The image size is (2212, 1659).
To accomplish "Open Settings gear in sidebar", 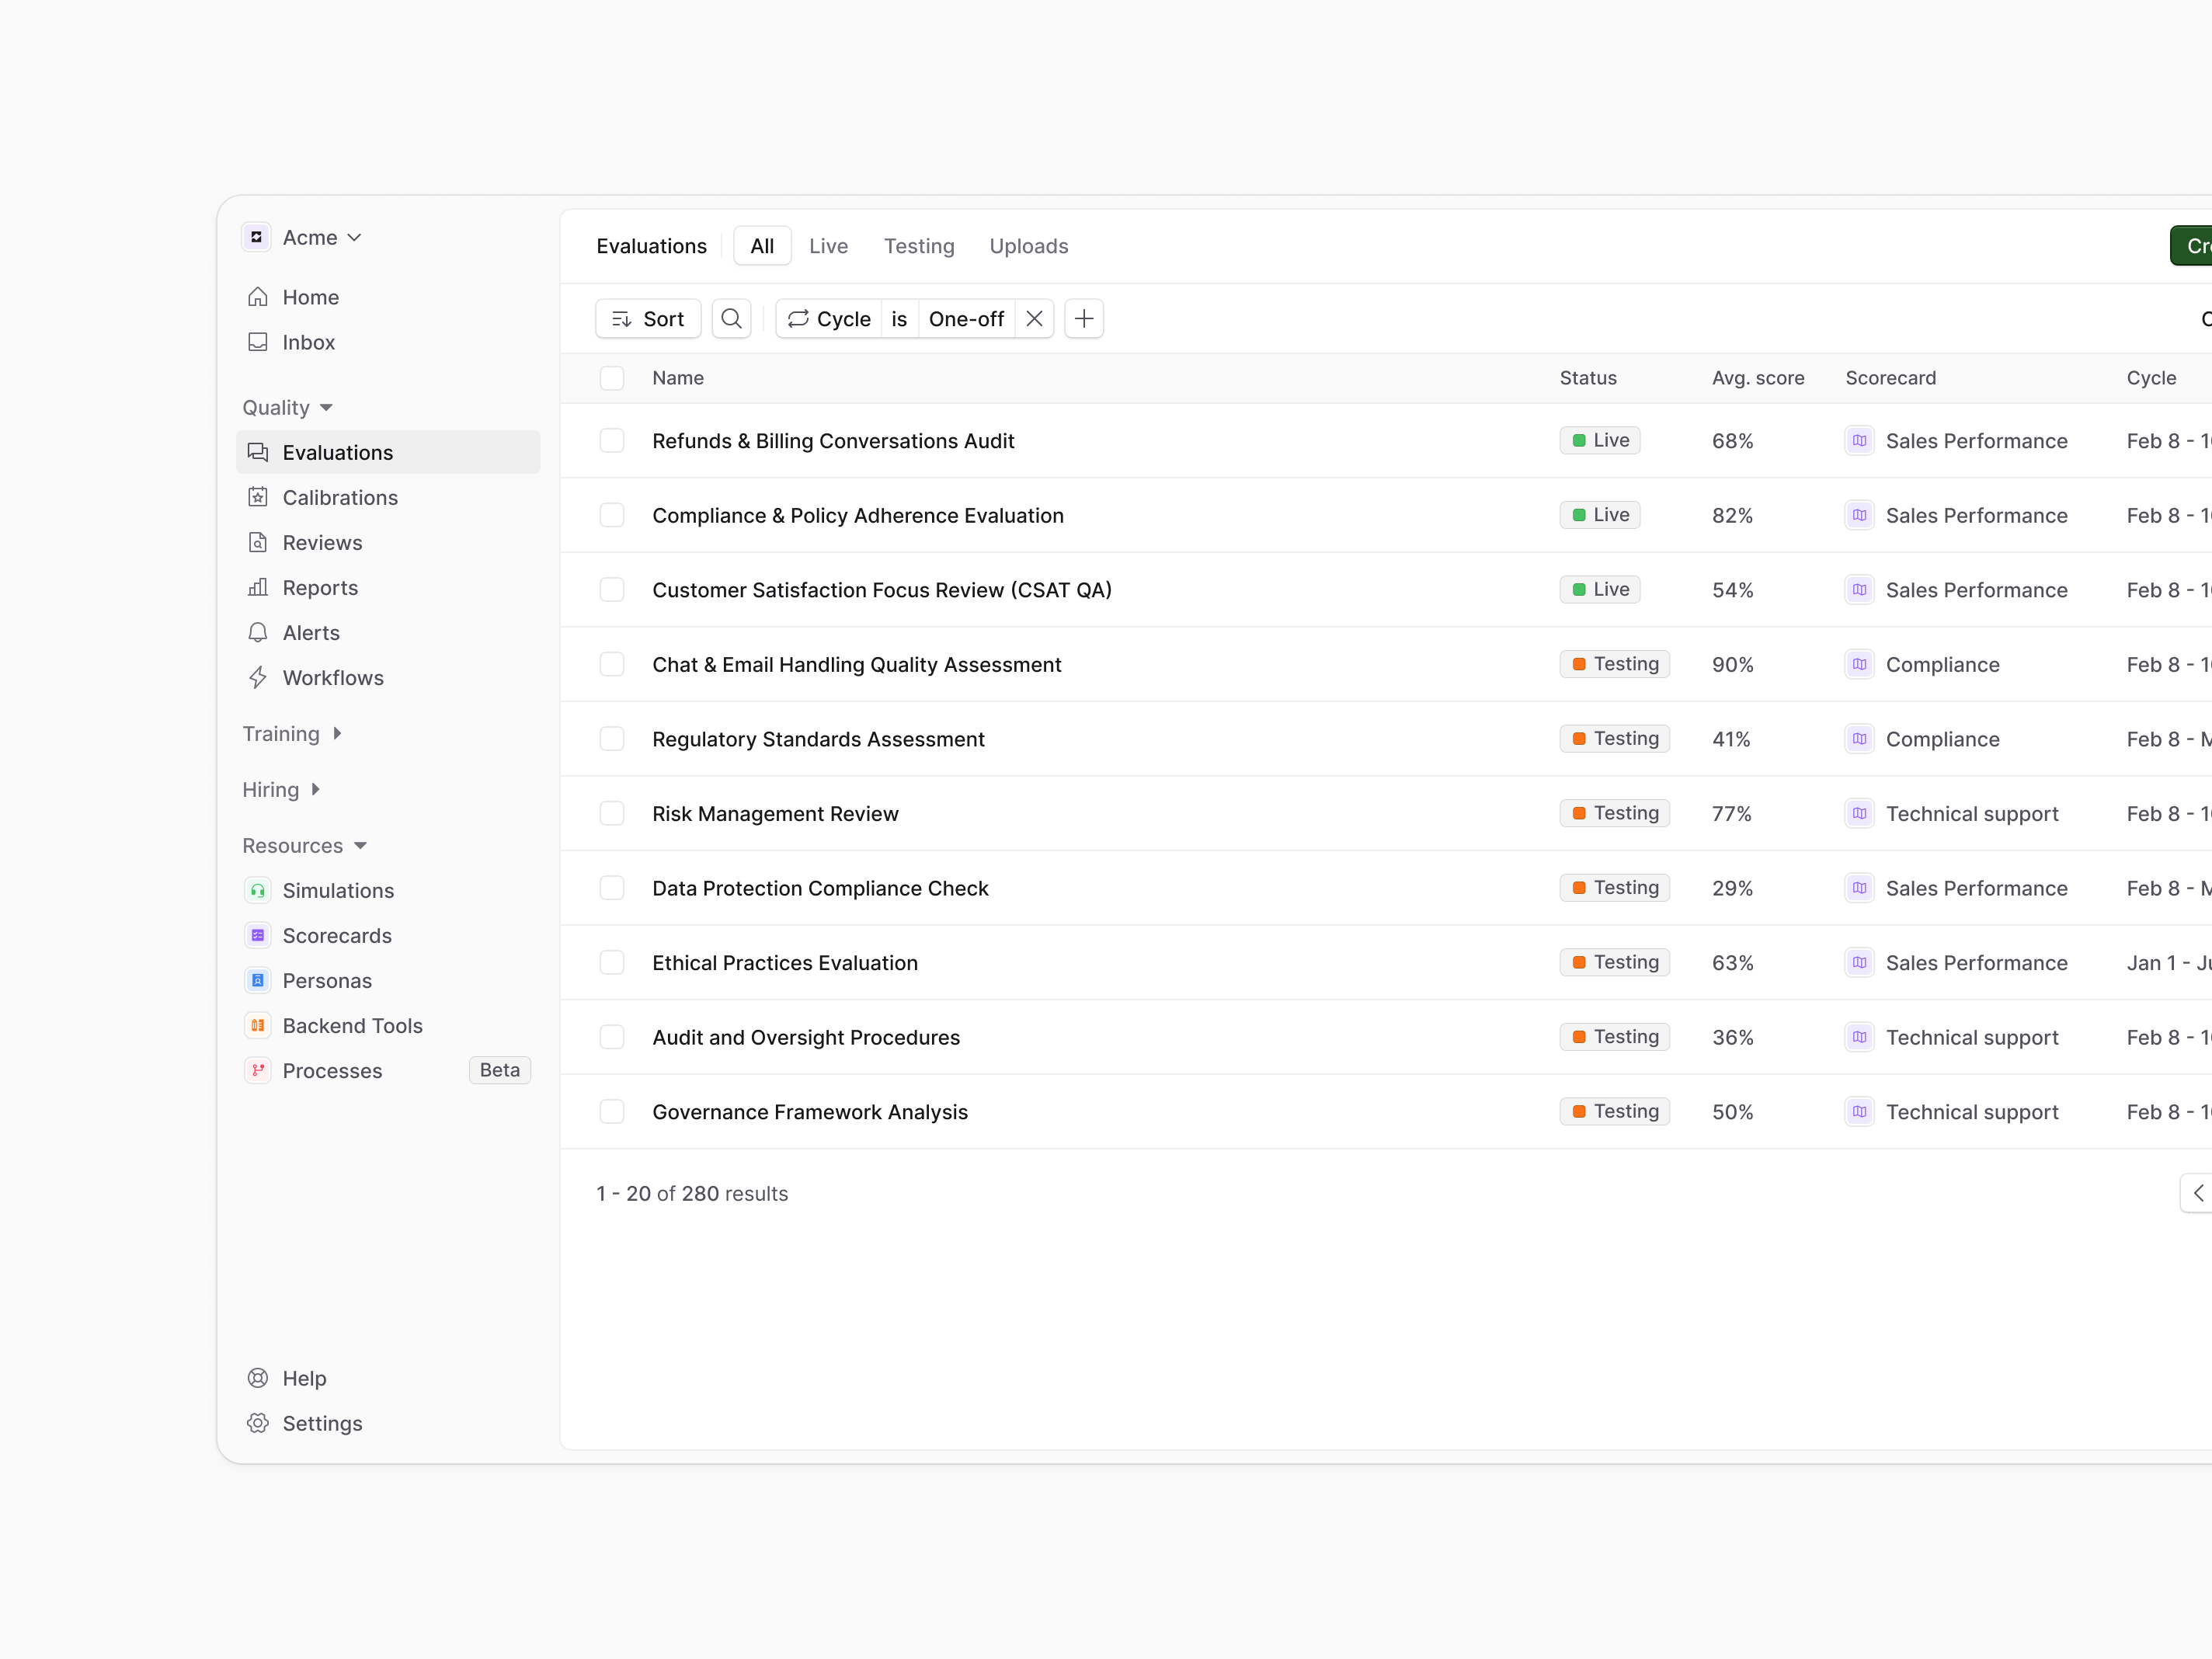I will [x=321, y=1422].
